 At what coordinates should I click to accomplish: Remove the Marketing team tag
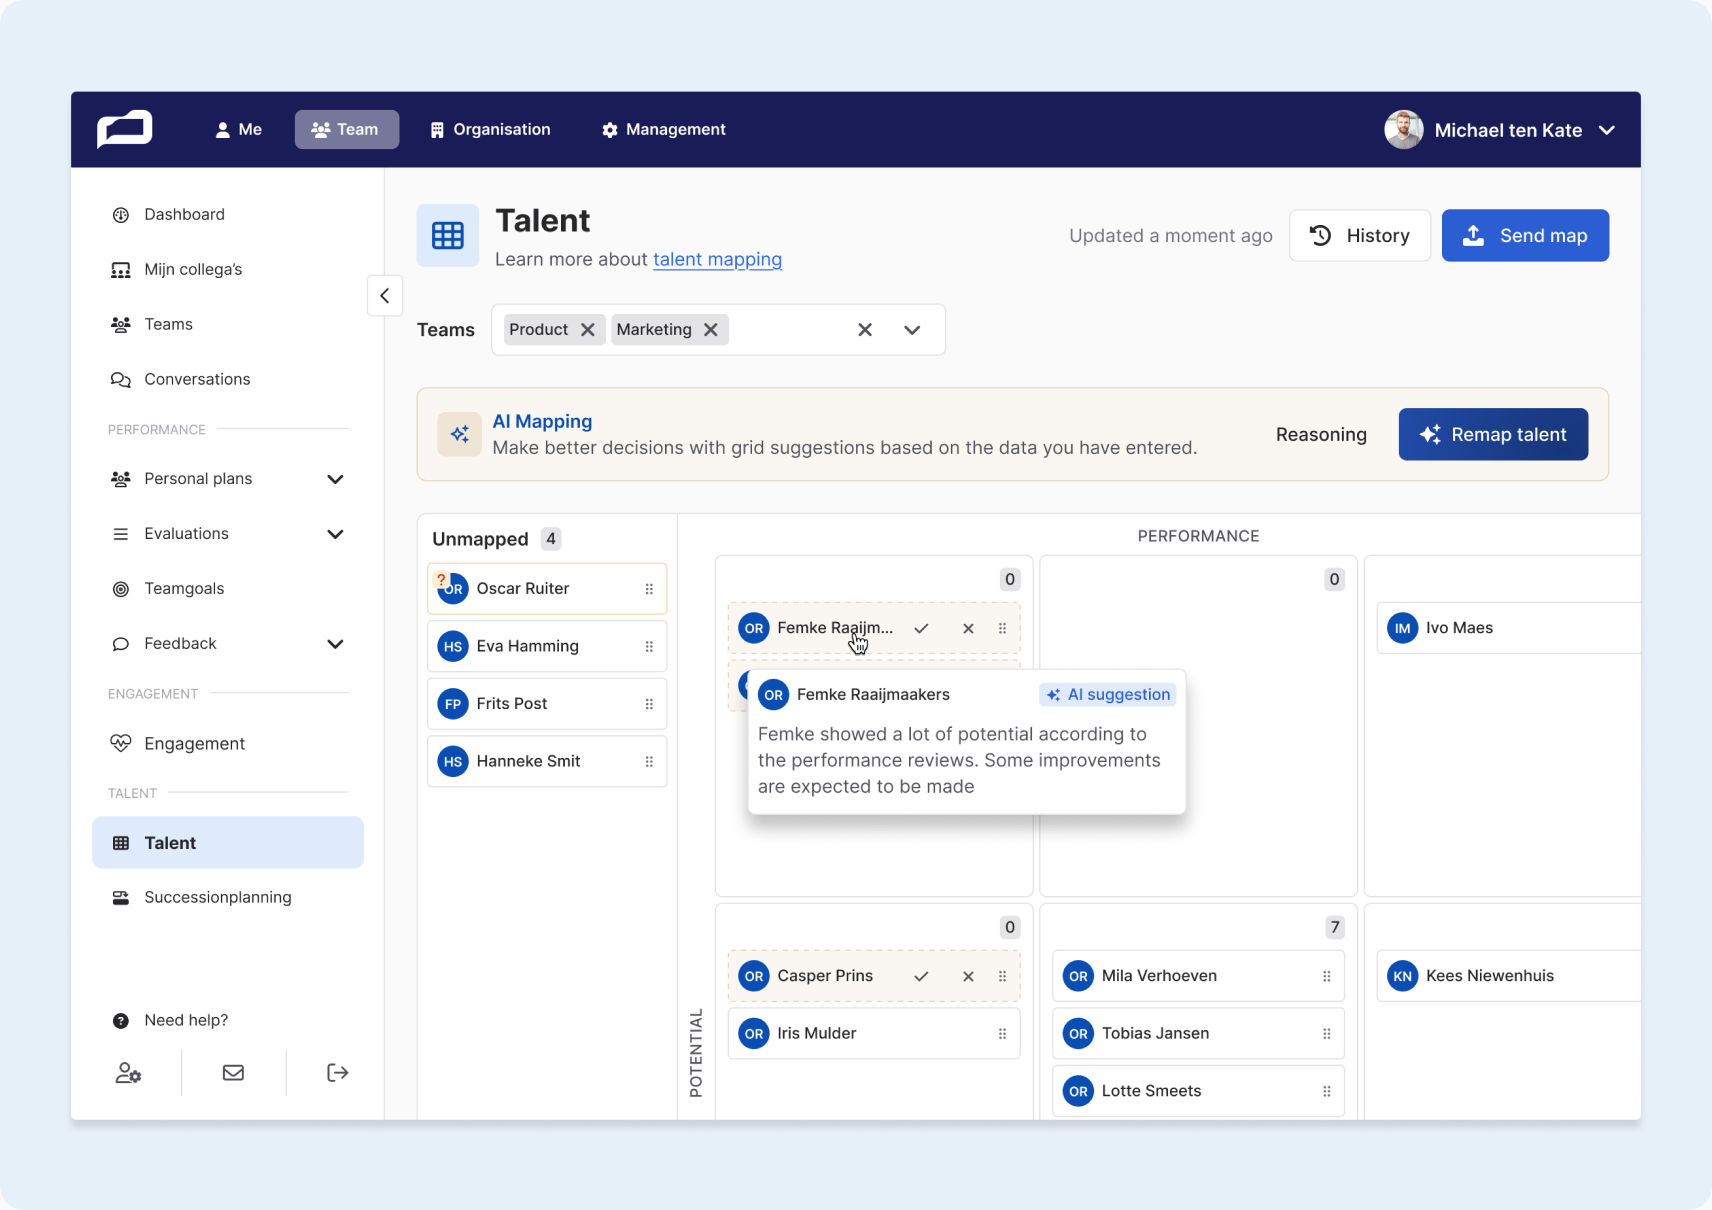tap(711, 330)
